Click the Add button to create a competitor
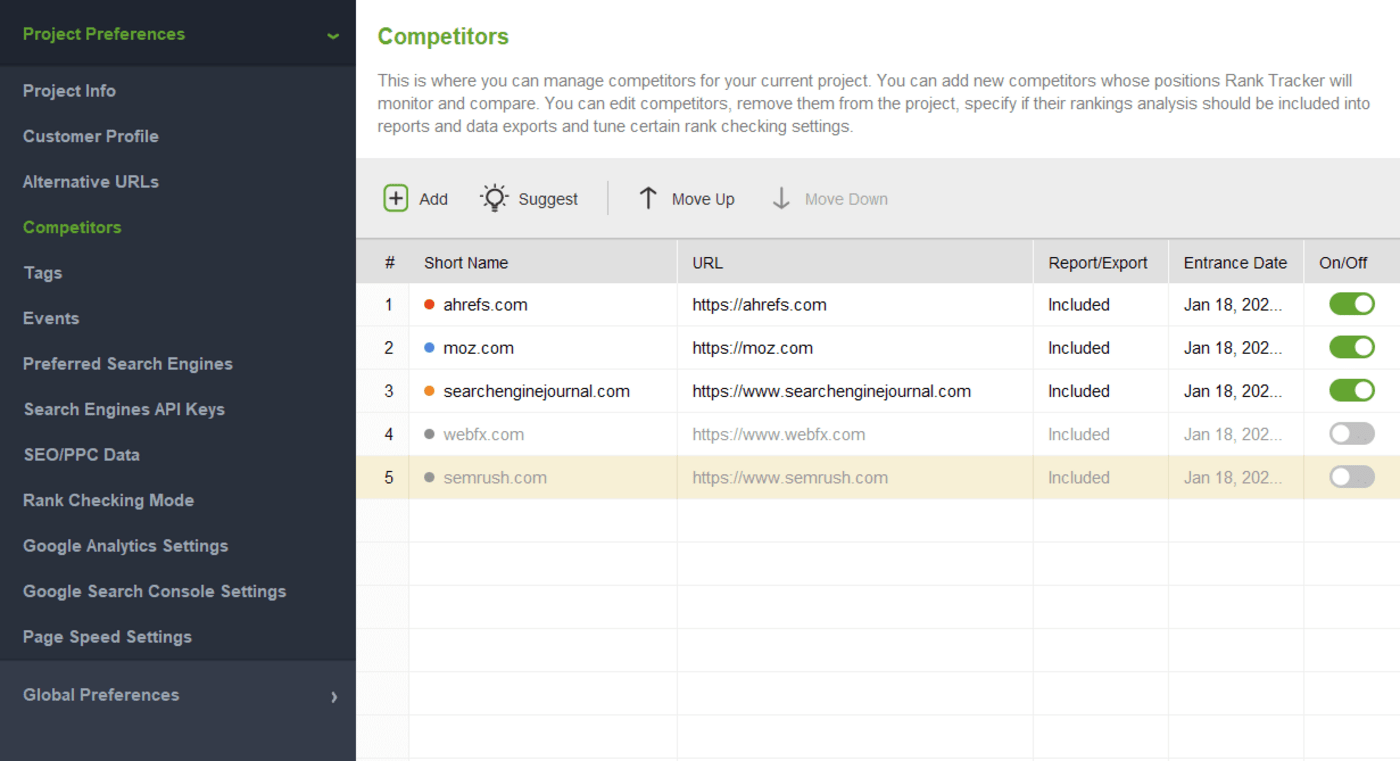 [x=415, y=198]
